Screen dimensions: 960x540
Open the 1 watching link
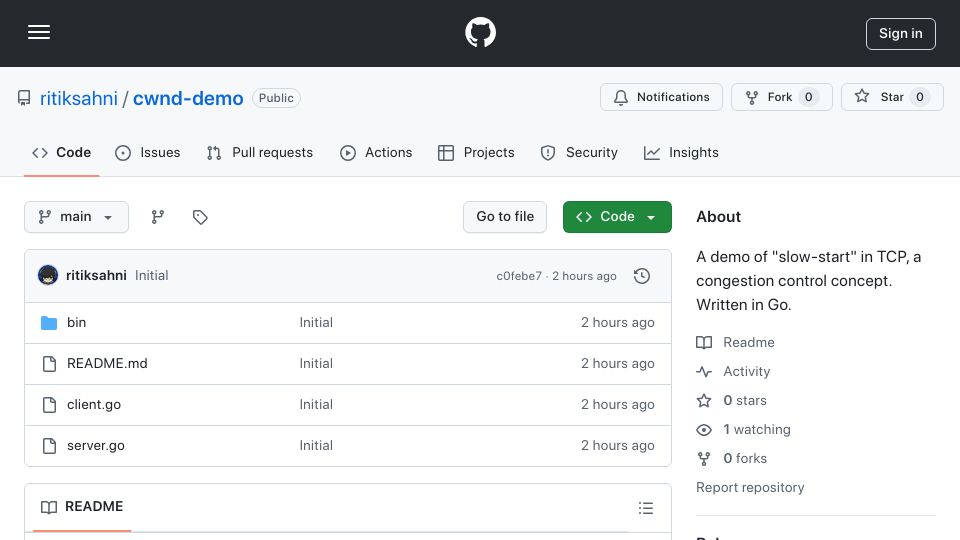743,430
